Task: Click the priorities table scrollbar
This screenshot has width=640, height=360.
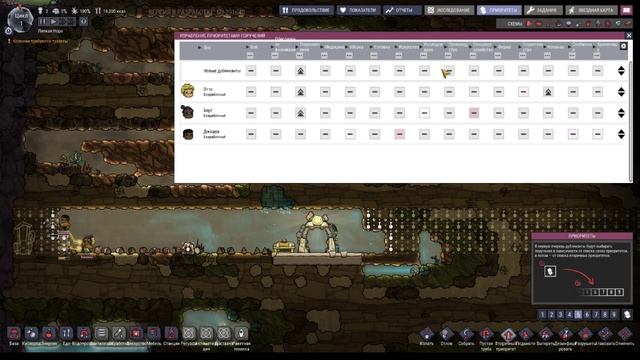Action: [x=631, y=121]
